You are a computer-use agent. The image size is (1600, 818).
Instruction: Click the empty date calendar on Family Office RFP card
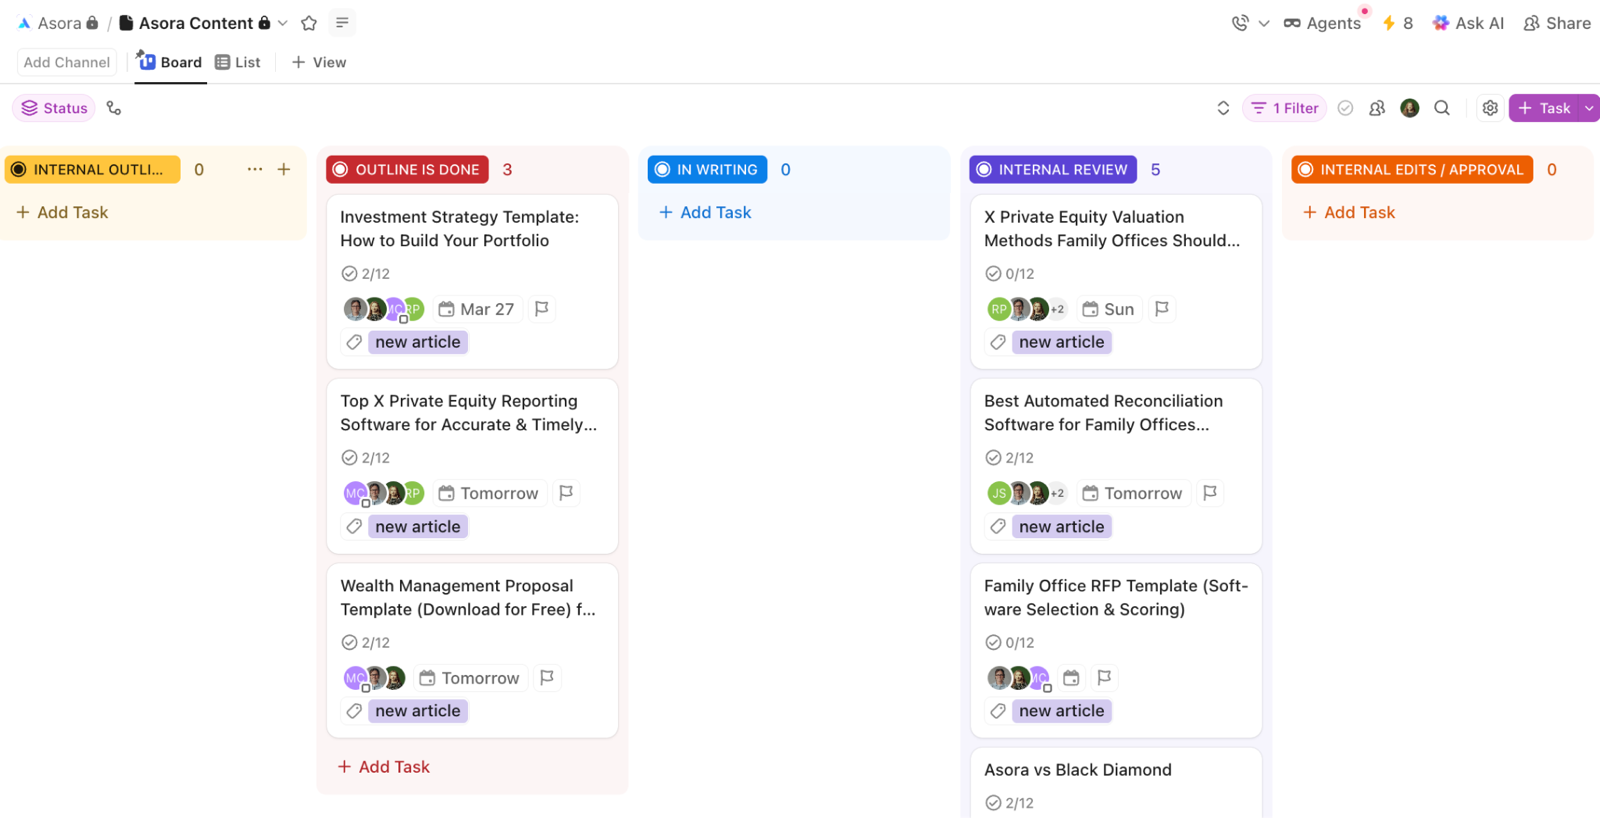[x=1071, y=678]
